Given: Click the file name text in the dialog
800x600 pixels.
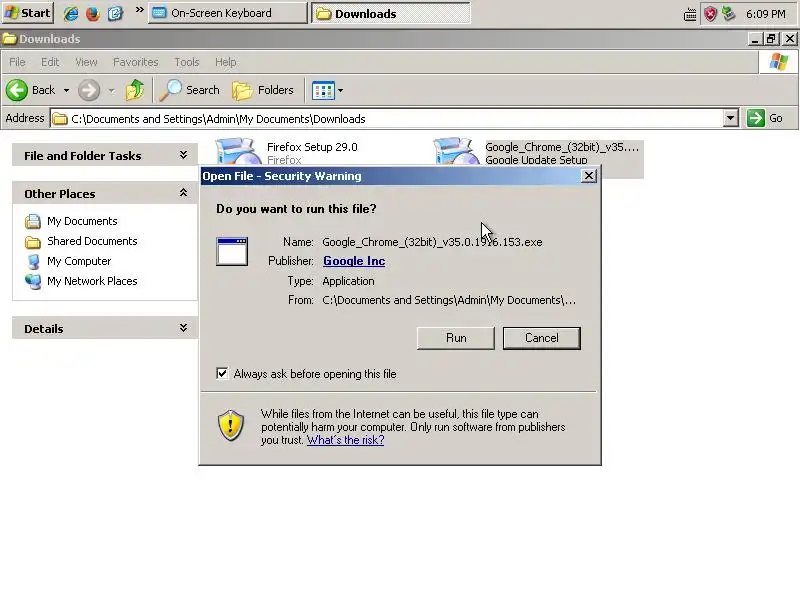Looking at the screenshot, I should pos(432,242).
